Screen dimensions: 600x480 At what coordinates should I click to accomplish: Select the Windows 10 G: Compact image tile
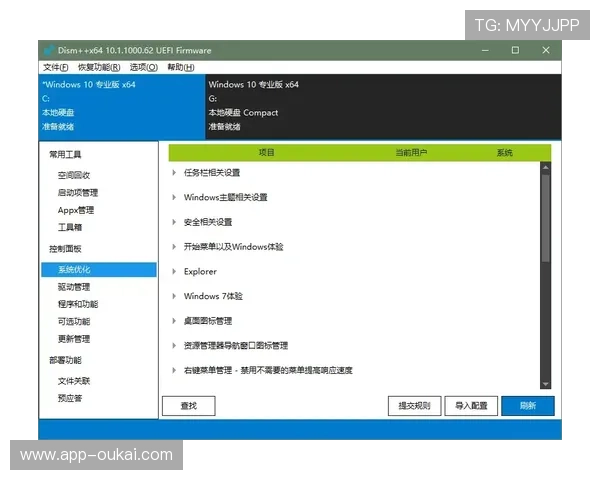click(383, 106)
